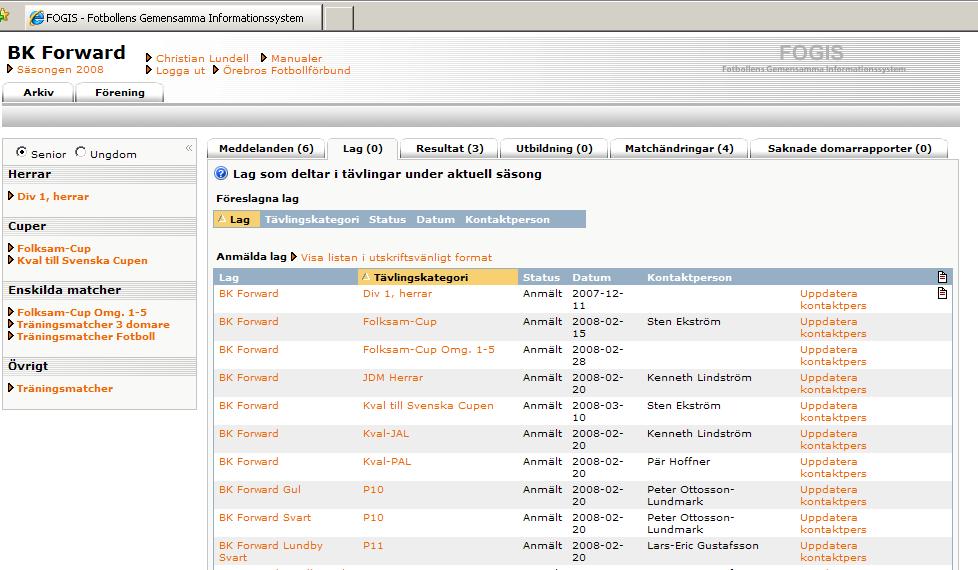Image resolution: width=978 pixels, height=570 pixels.
Task: Open Kval till Svenska Cupen in table
Action: pyautogui.click(x=428, y=405)
